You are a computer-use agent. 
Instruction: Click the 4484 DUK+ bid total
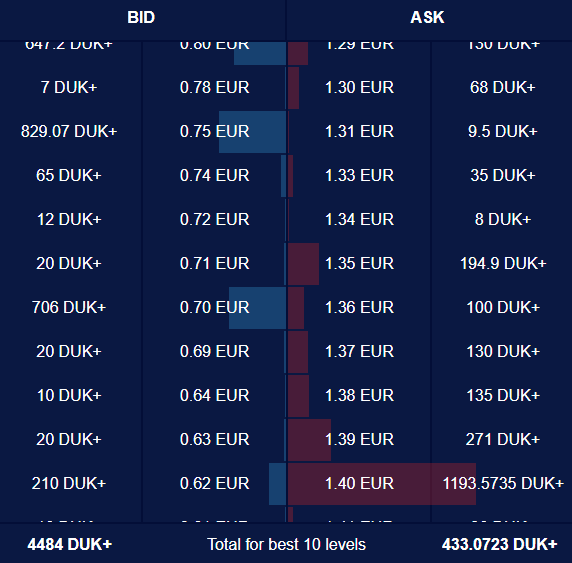click(70, 544)
